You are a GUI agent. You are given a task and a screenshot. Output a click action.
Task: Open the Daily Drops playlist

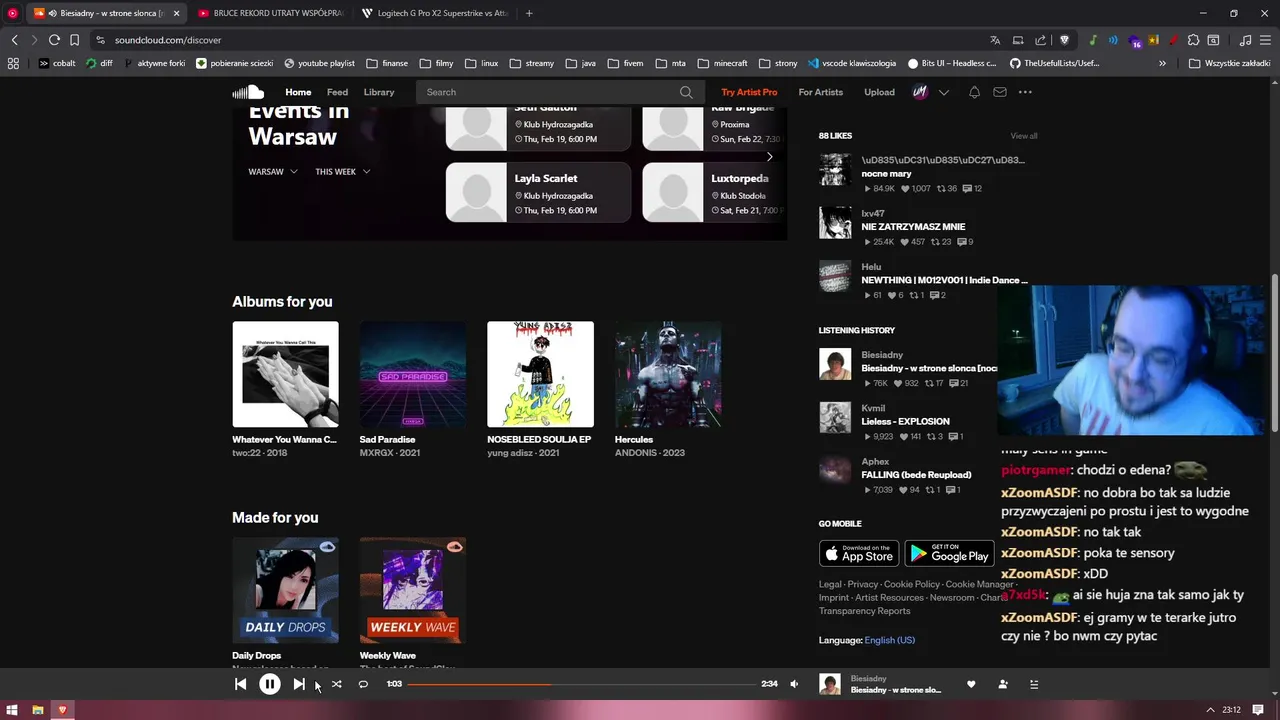(285, 590)
